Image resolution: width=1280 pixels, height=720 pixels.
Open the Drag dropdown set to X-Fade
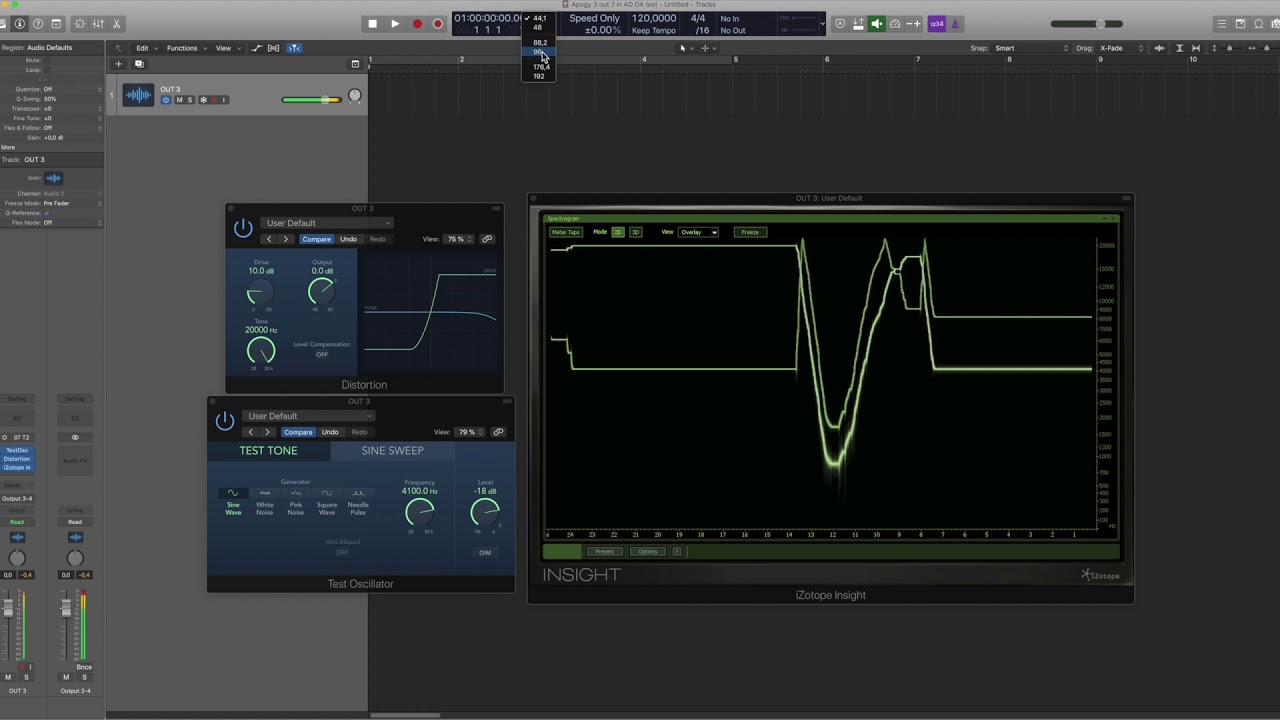coord(1122,48)
